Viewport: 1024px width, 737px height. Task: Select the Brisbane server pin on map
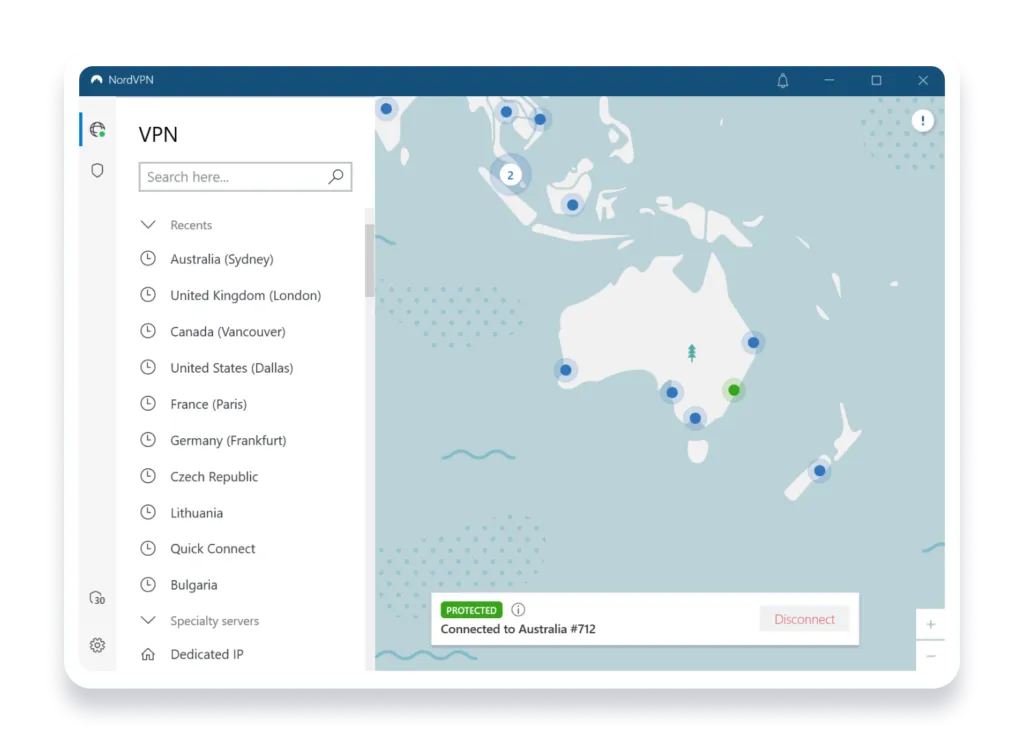753,342
